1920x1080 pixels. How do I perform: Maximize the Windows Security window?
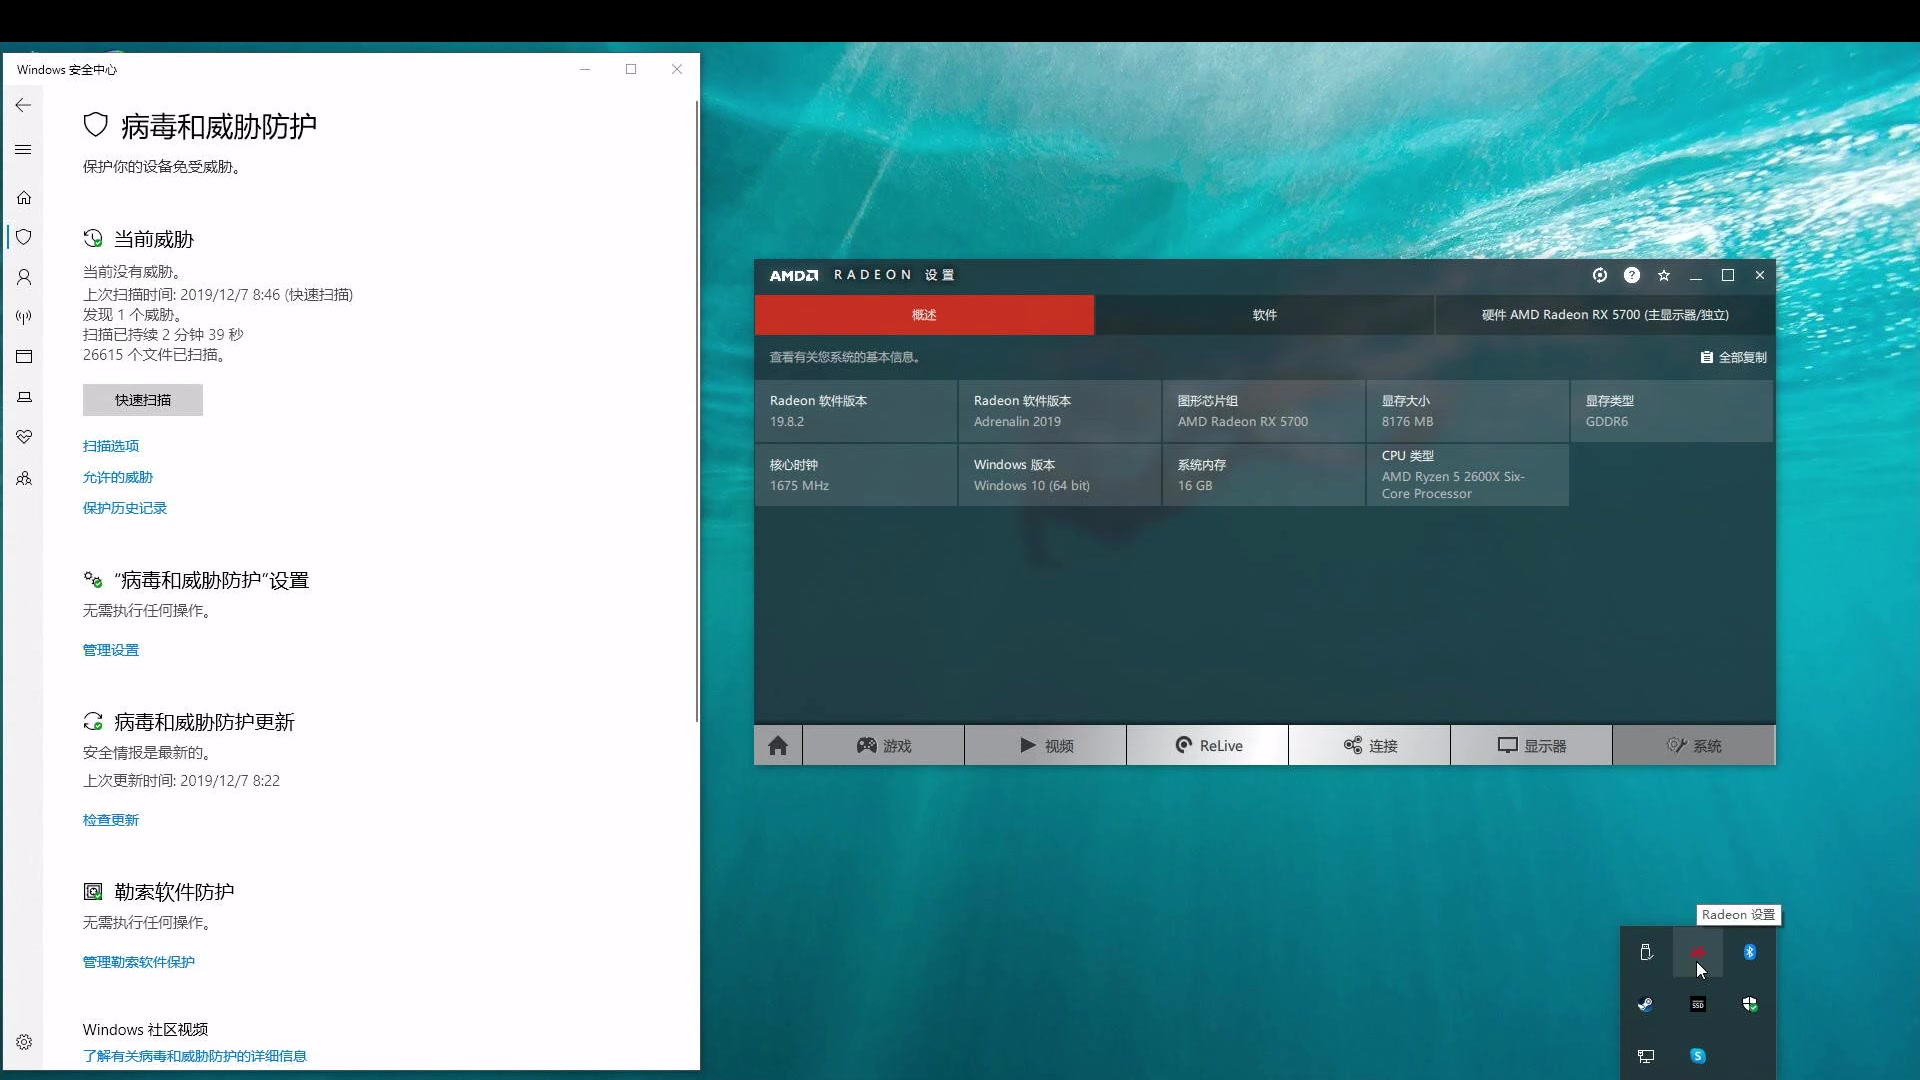631,69
